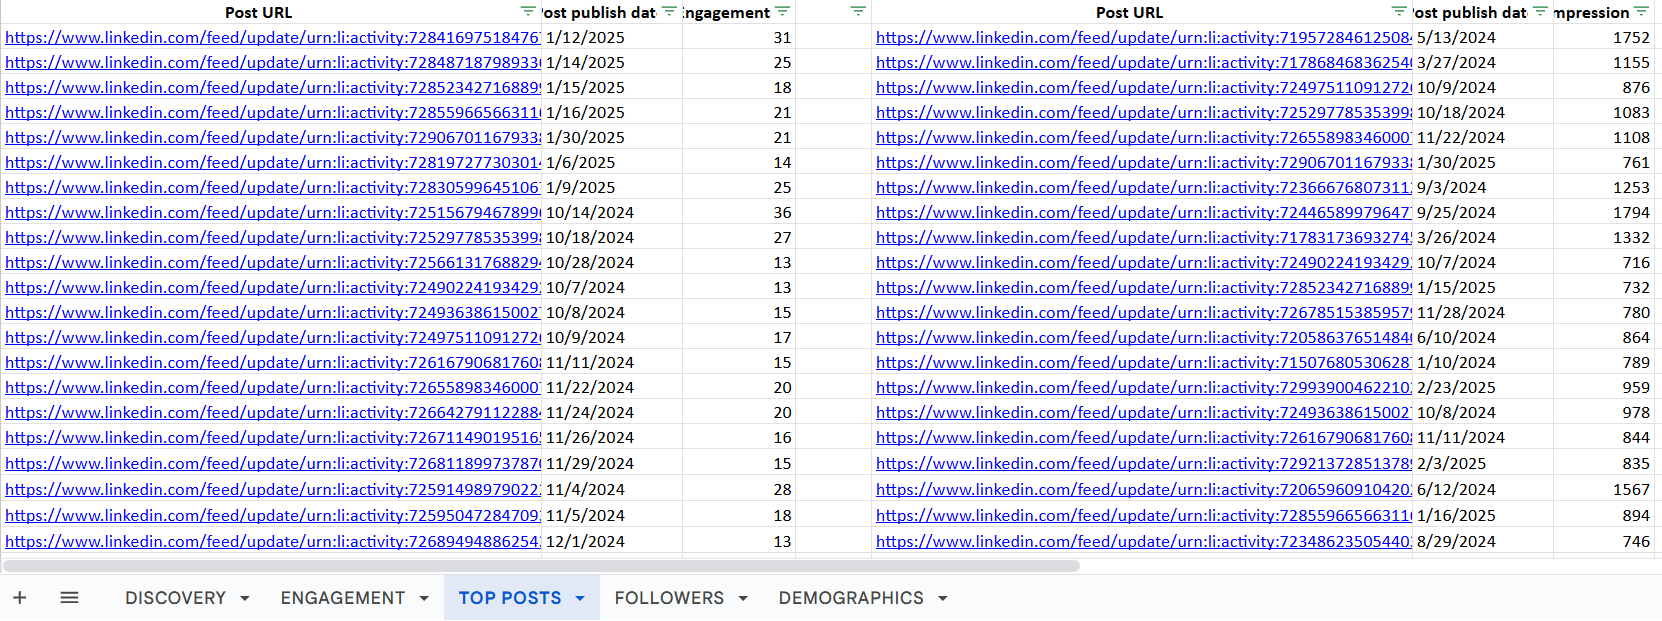Open the all sheets list icon

click(x=69, y=598)
